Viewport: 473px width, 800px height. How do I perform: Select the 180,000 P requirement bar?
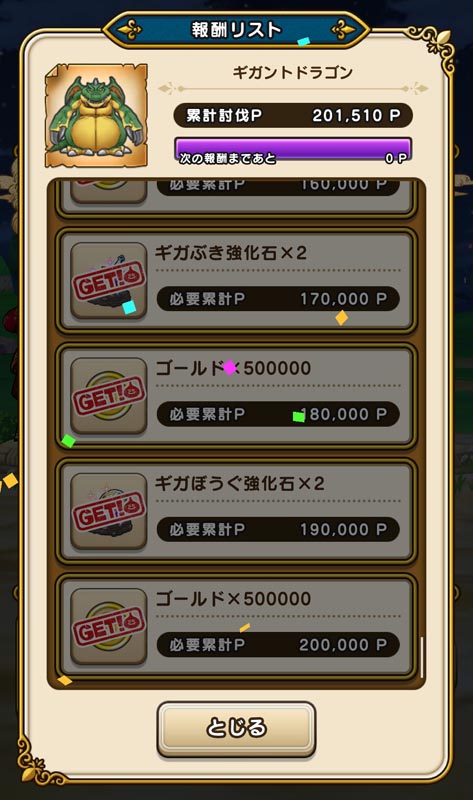click(278, 414)
